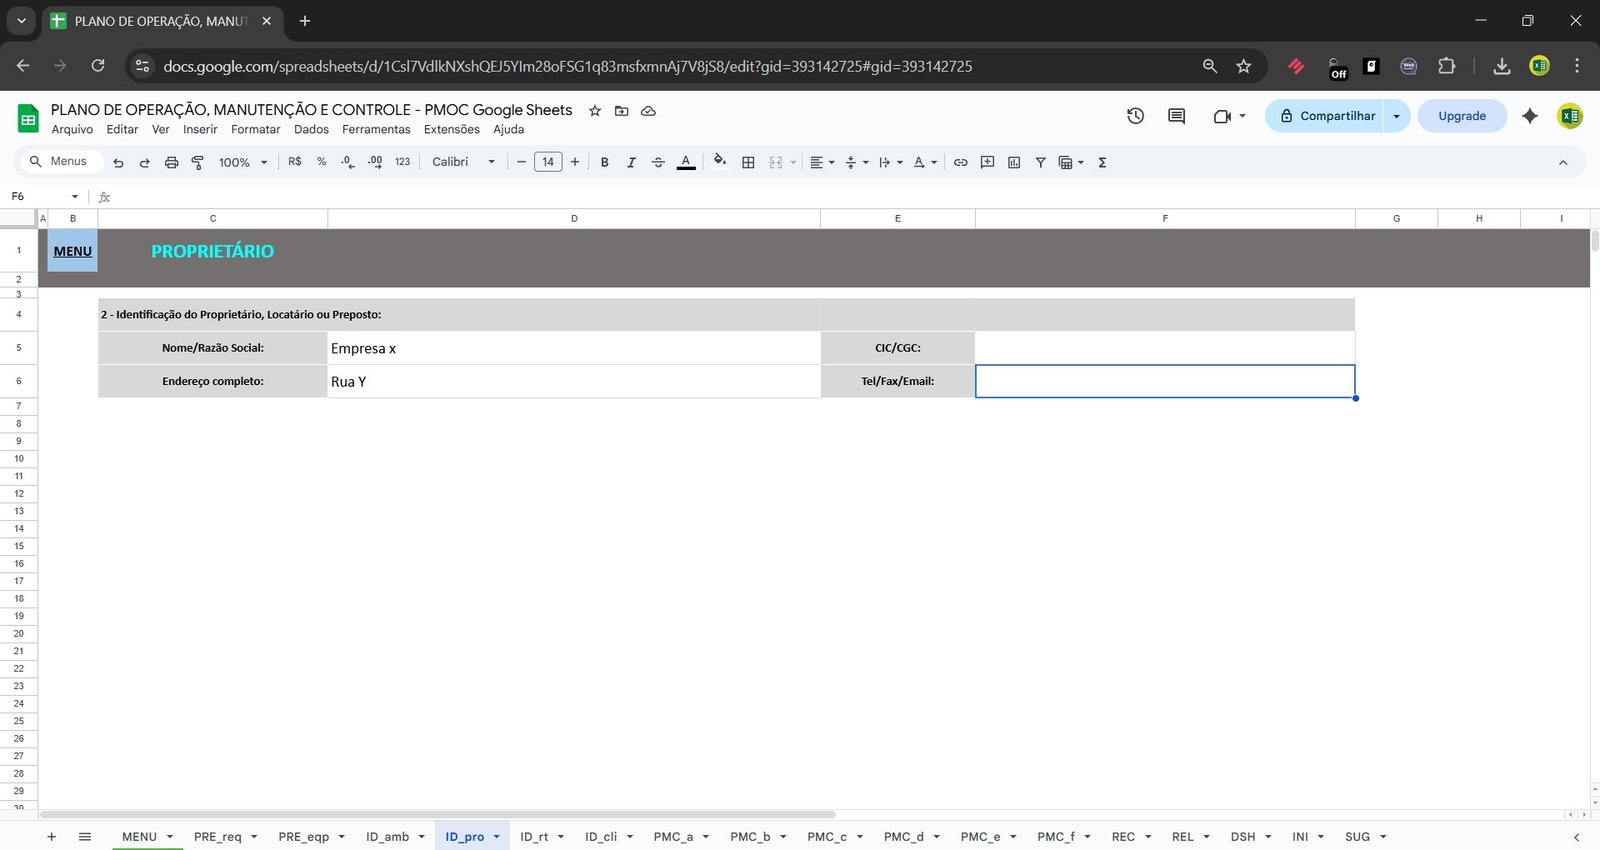Select the Paint format tool

[198, 162]
